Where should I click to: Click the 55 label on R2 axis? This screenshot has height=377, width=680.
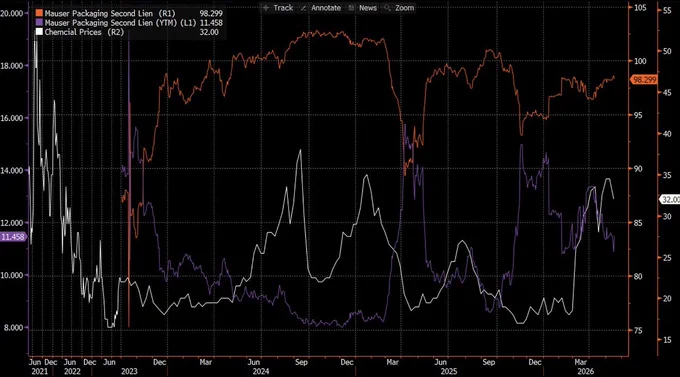[667, 11]
